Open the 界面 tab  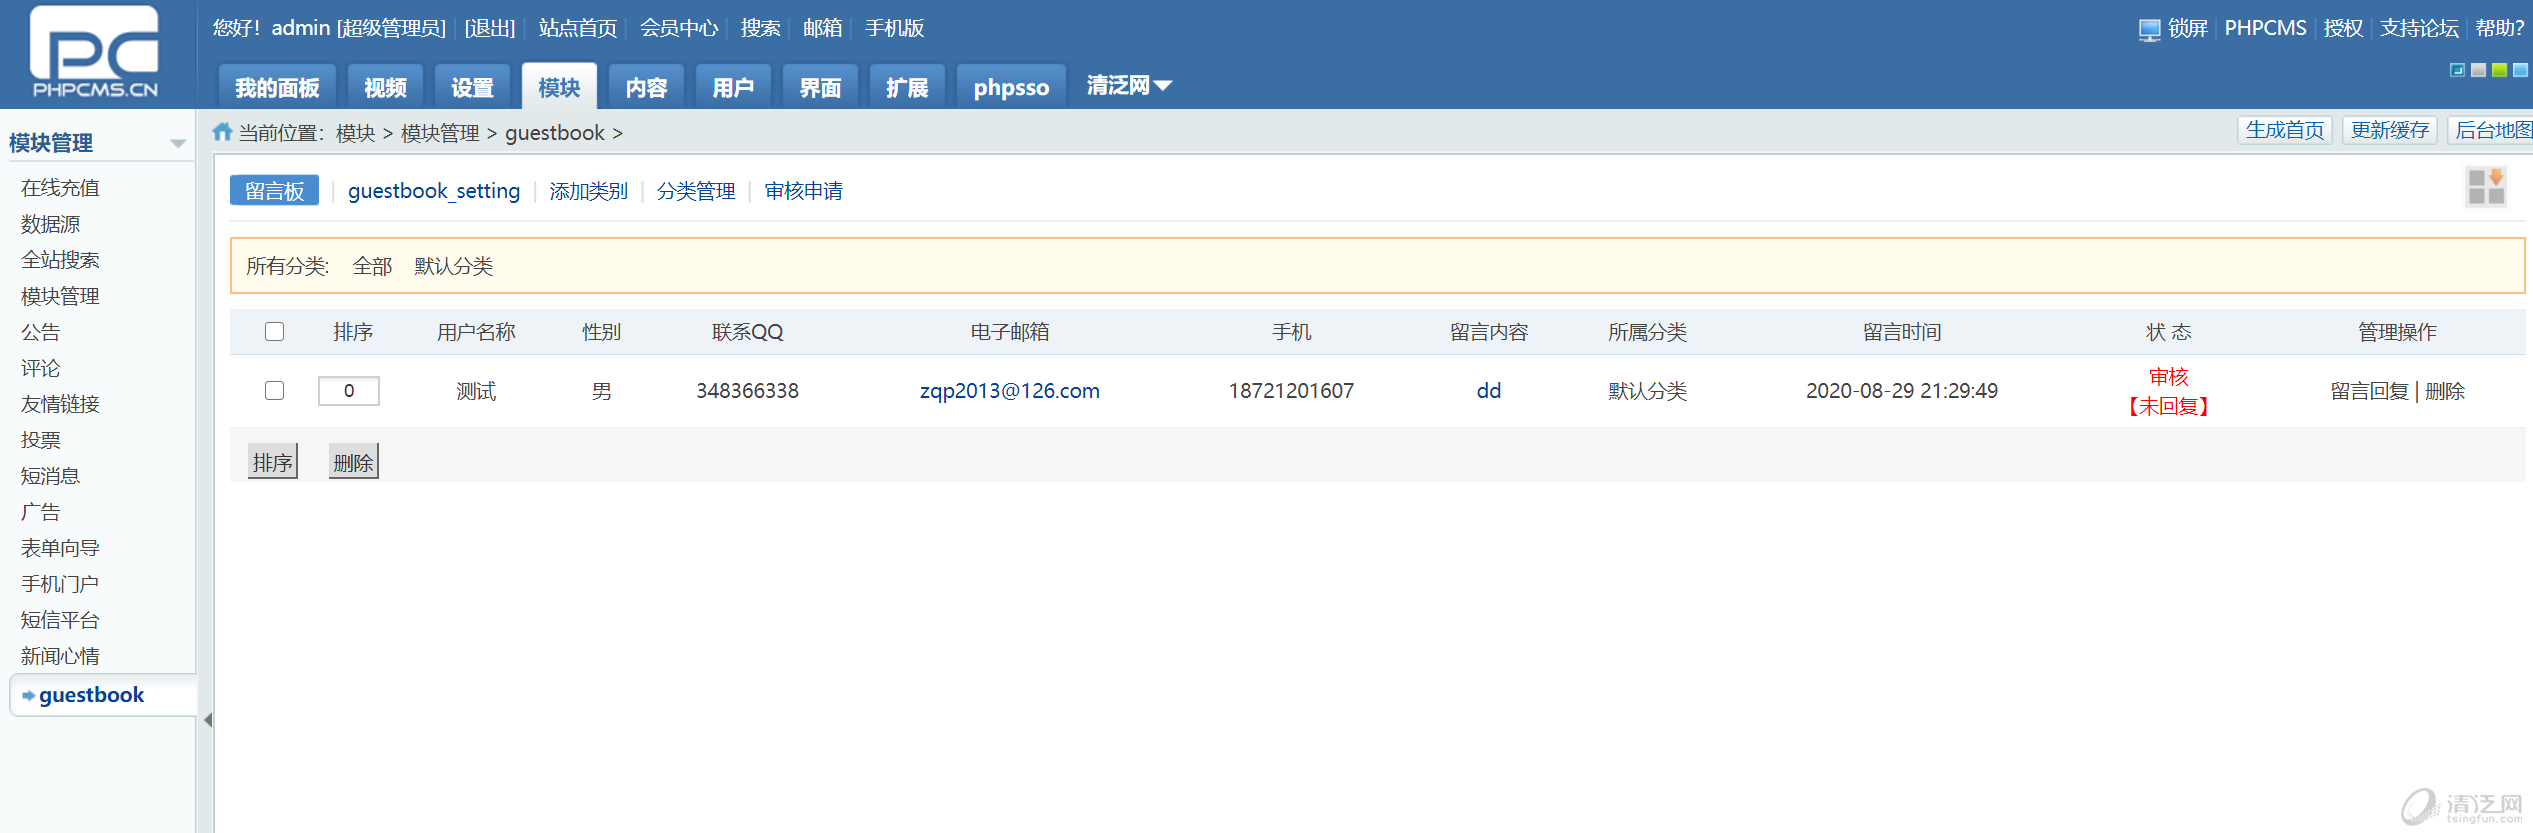[x=820, y=88]
